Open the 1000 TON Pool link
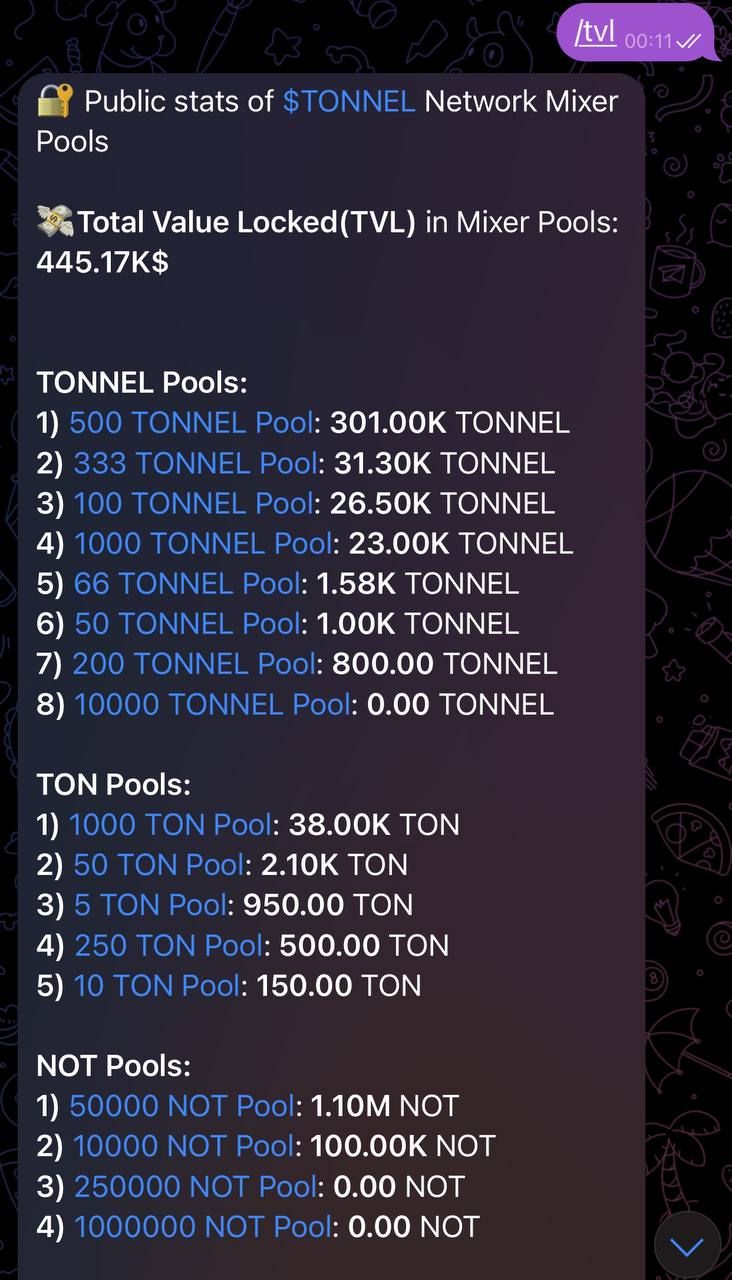 [x=170, y=825]
